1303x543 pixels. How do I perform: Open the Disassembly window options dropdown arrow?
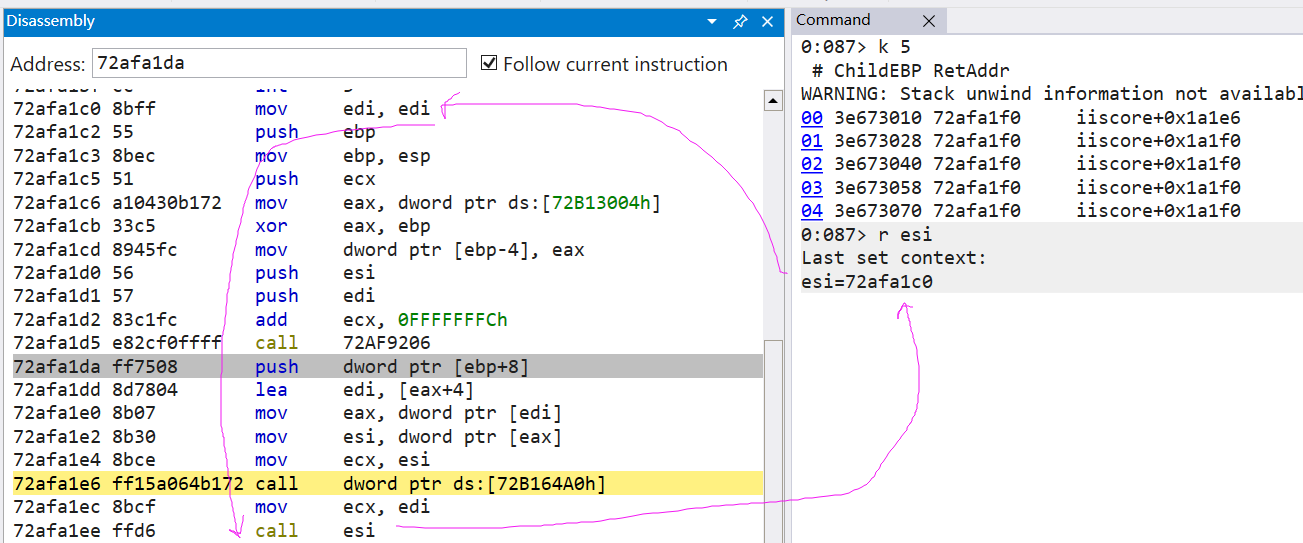coord(712,21)
